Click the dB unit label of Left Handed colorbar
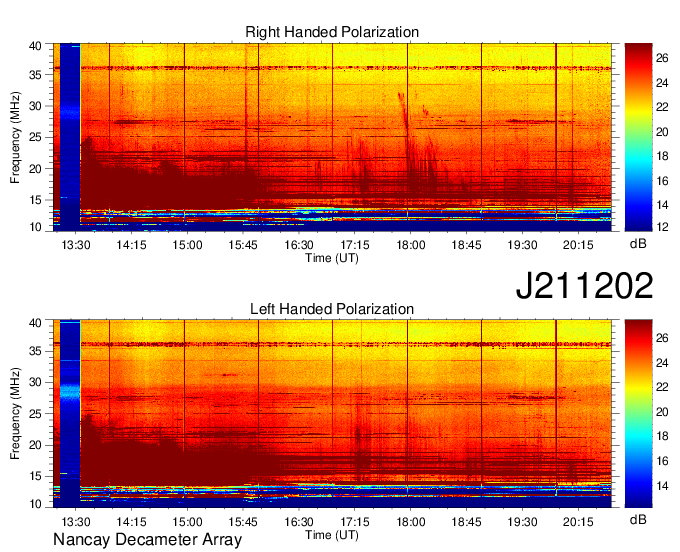The width and height of the screenshot is (680, 552). coord(638,519)
